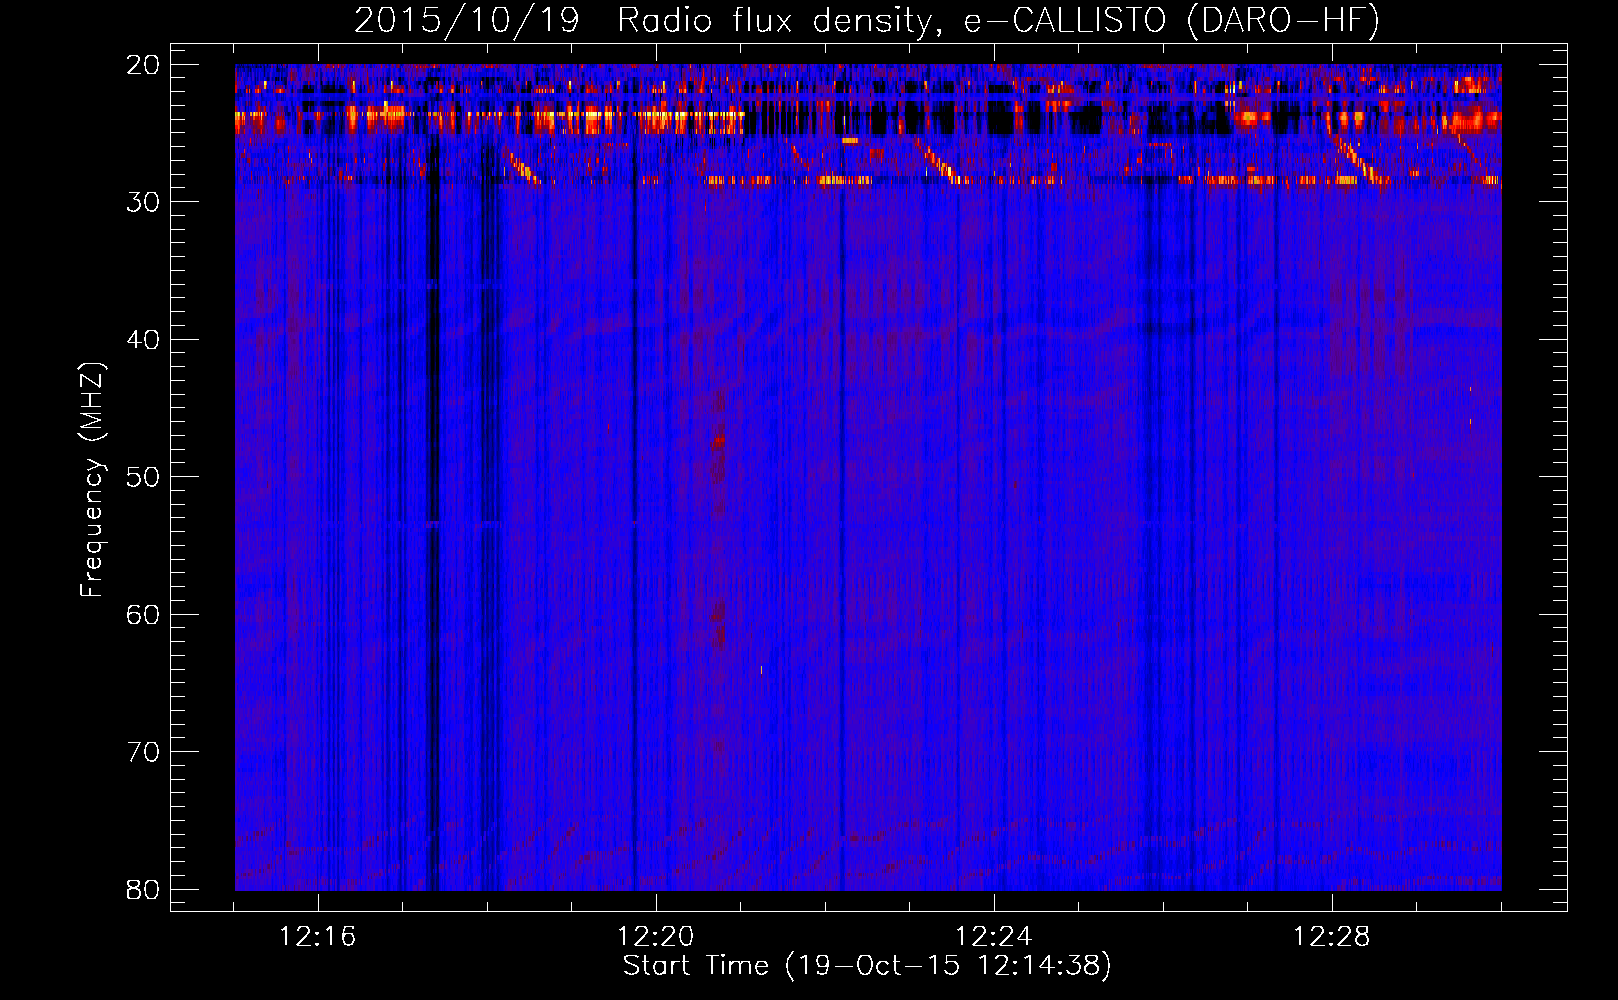Click the 70 frequency tick label
1618x1000 pixels.
click(143, 752)
